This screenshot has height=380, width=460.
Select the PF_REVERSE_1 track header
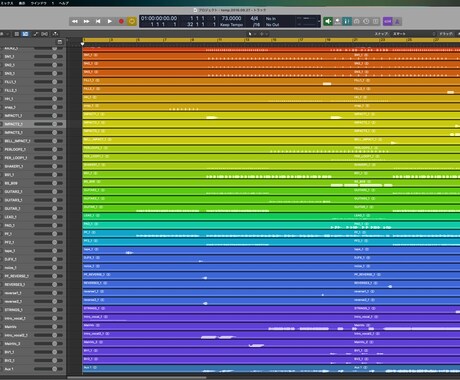click(33, 276)
